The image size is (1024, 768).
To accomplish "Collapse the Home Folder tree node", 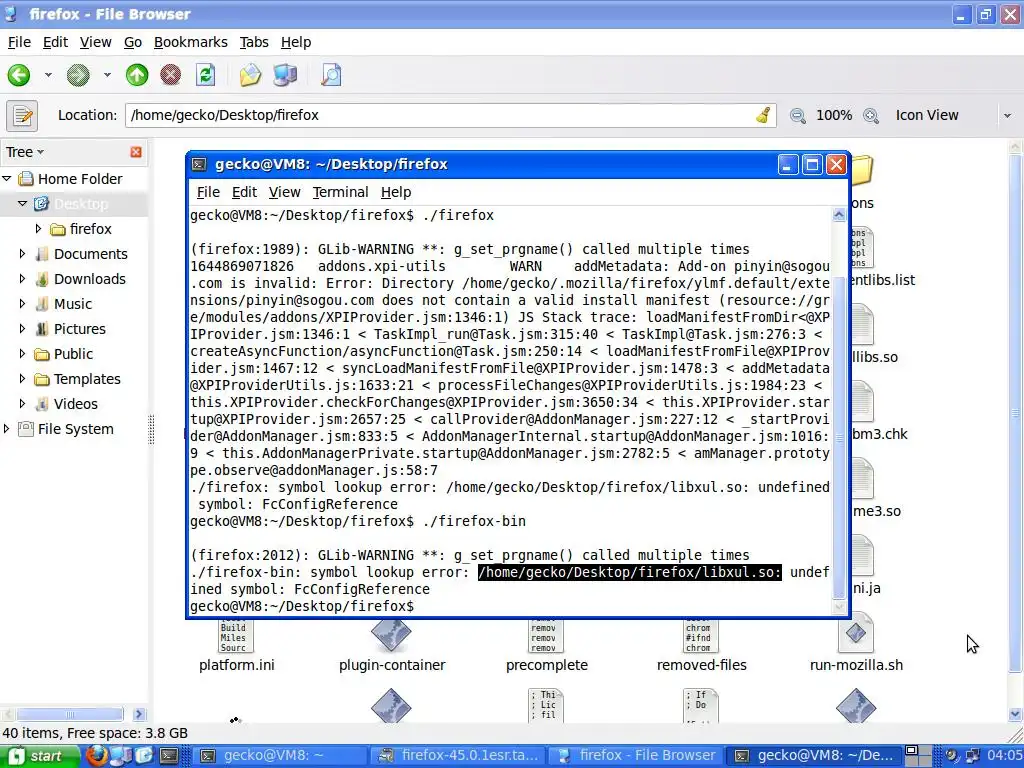I will click(x=7, y=178).
